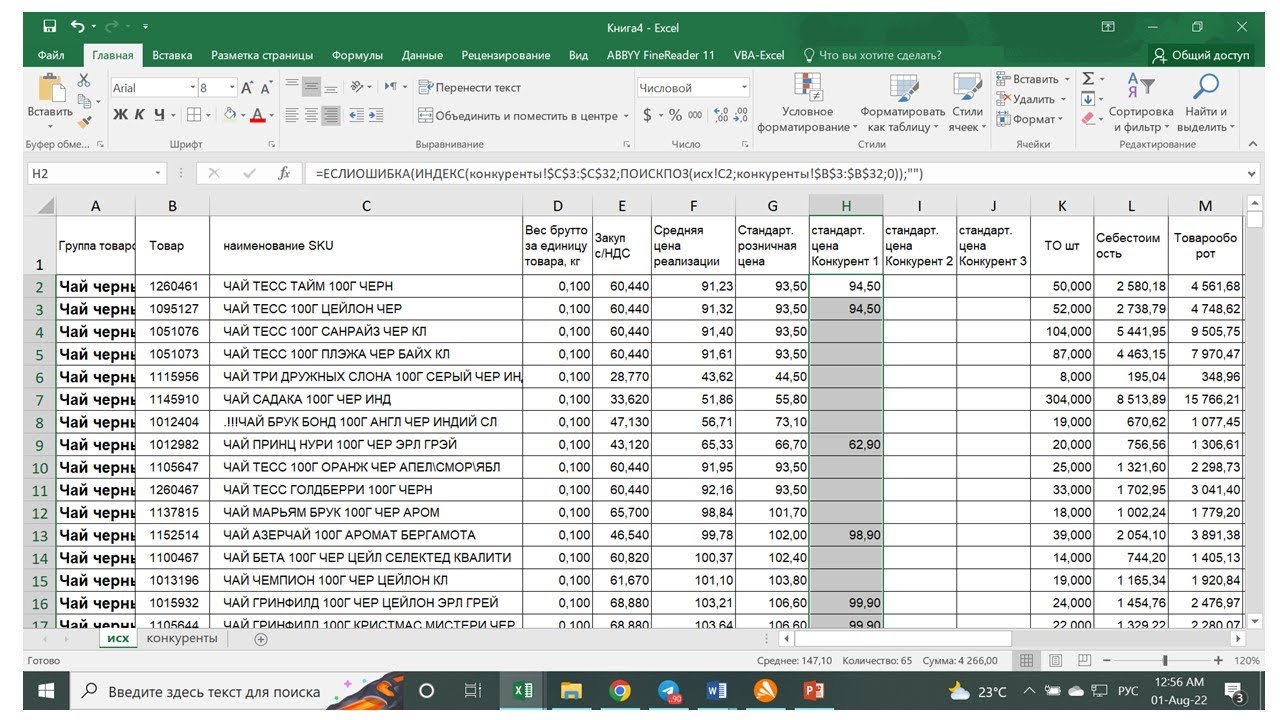
Task: Enable Wrap Text option
Action: pos(470,88)
